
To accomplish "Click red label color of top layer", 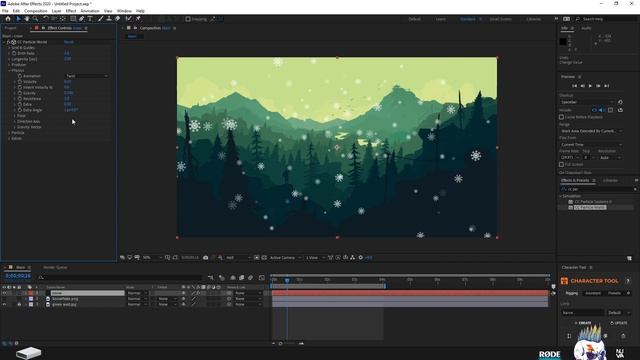I will [31, 293].
